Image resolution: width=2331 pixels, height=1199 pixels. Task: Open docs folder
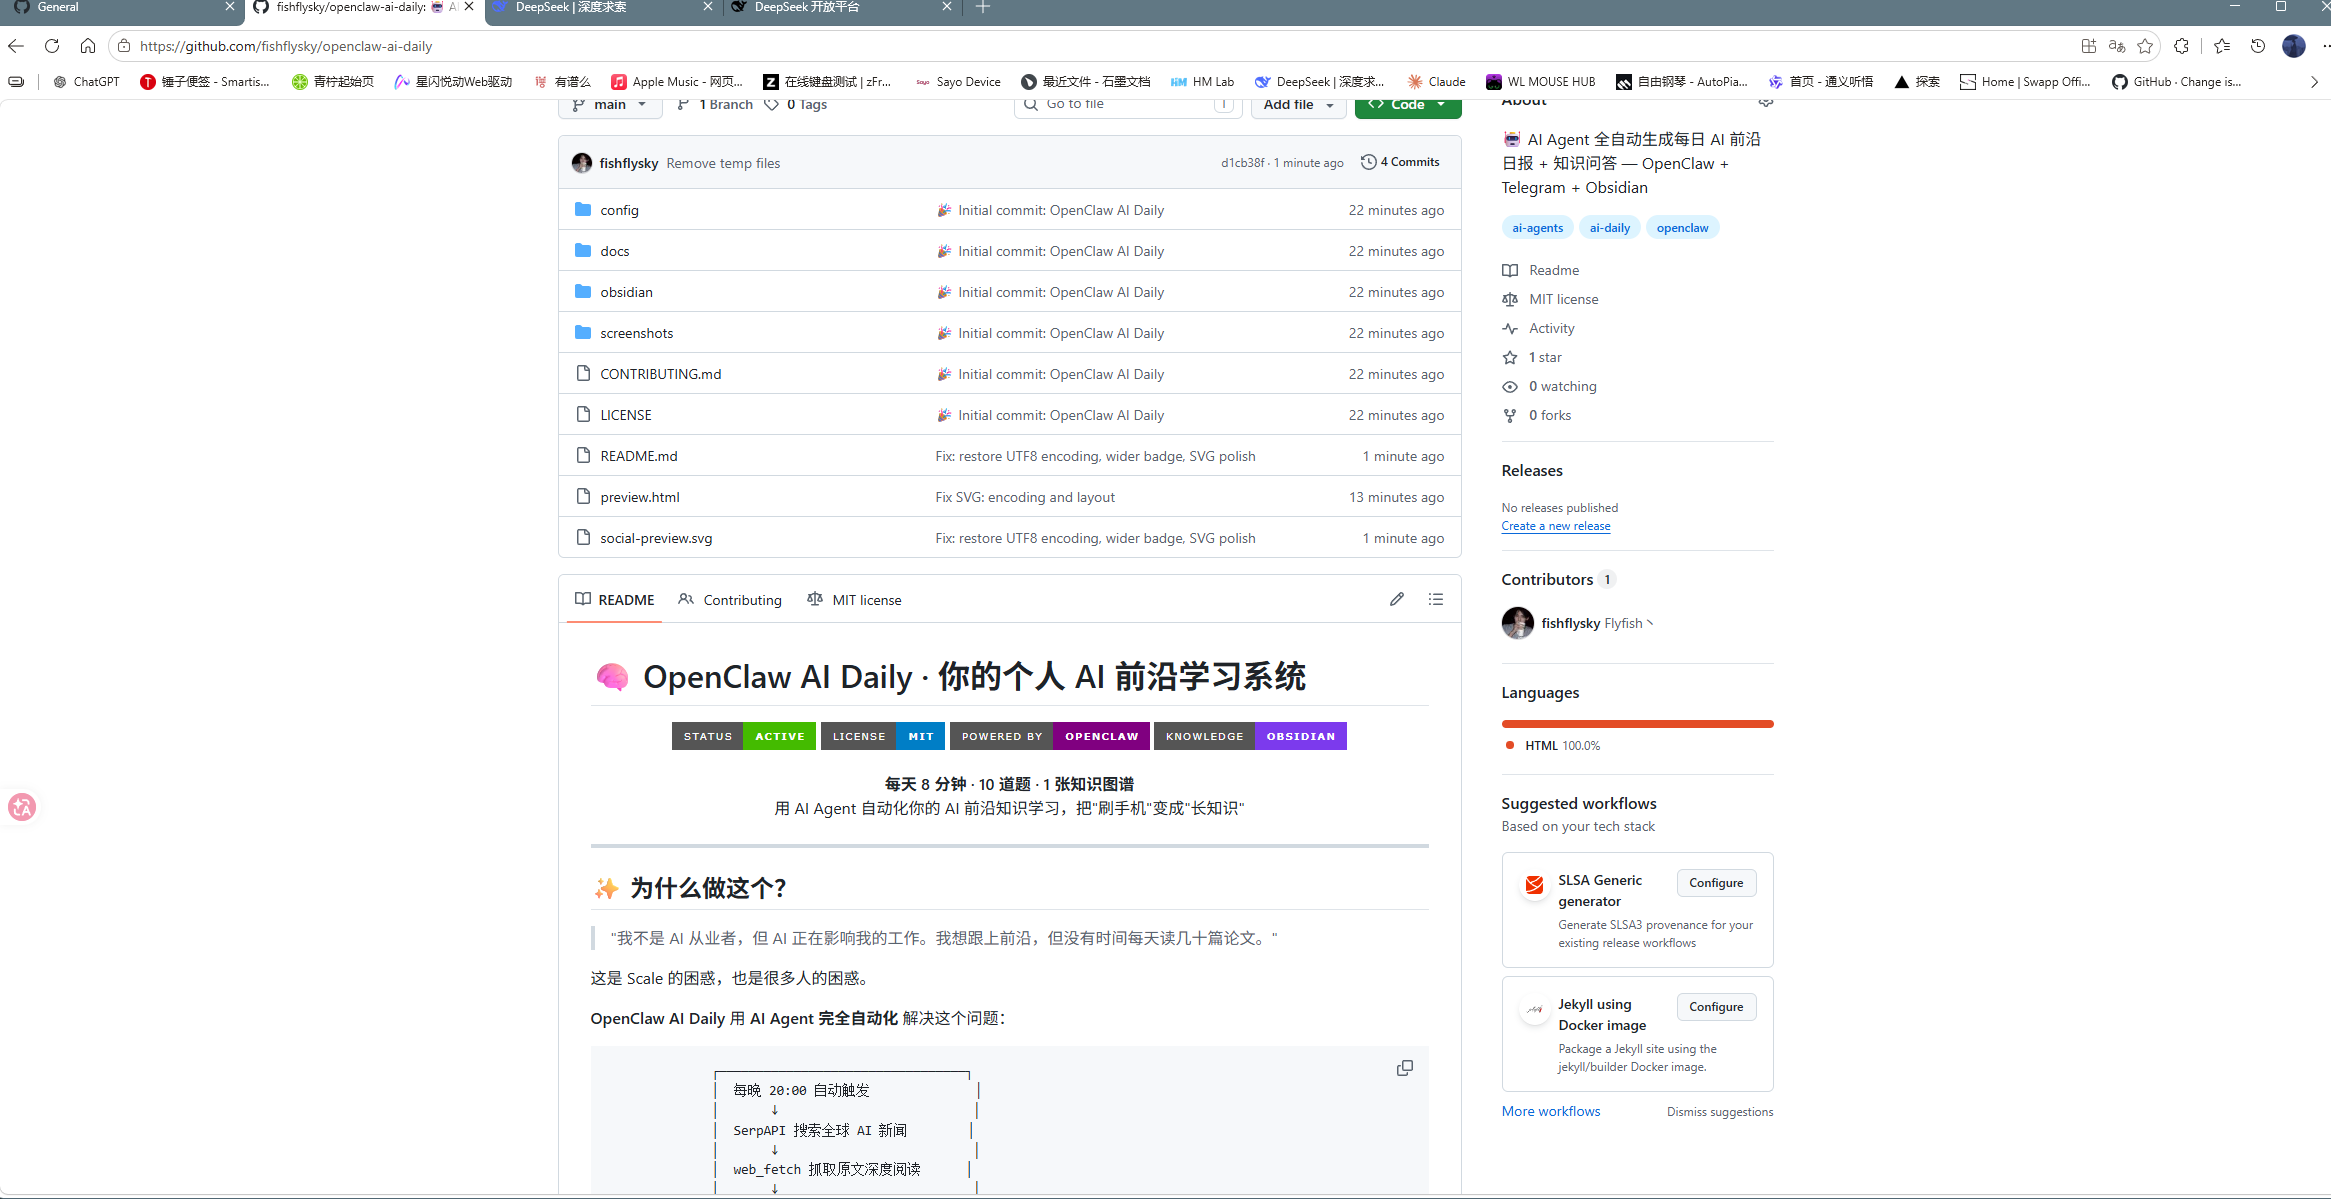pyautogui.click(x=615, y=251)
